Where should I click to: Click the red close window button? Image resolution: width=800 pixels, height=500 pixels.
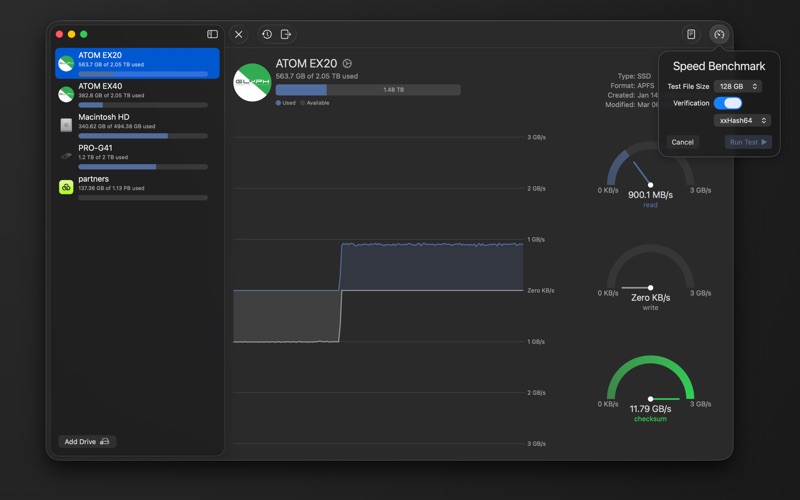coord(59,34)
